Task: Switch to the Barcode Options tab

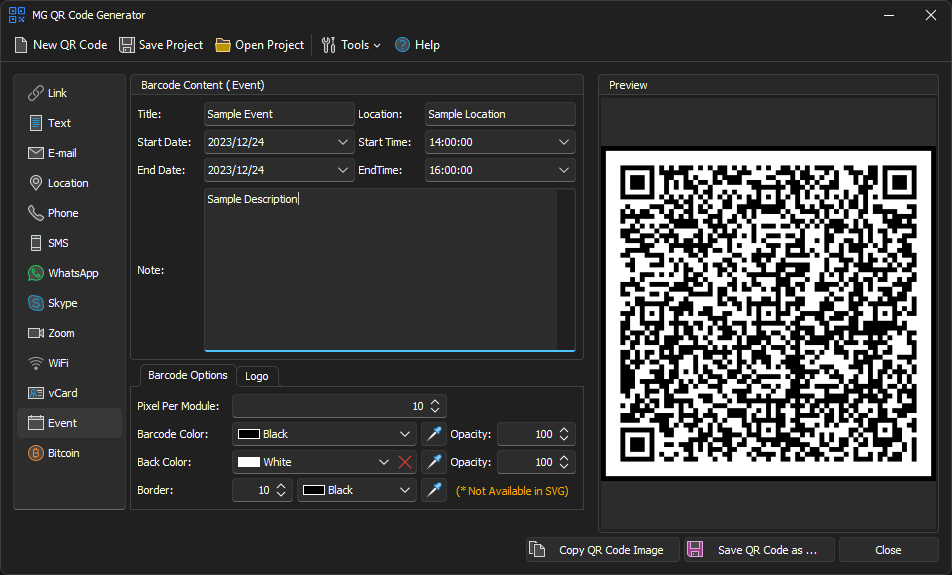Action: [x=188, y=375]
